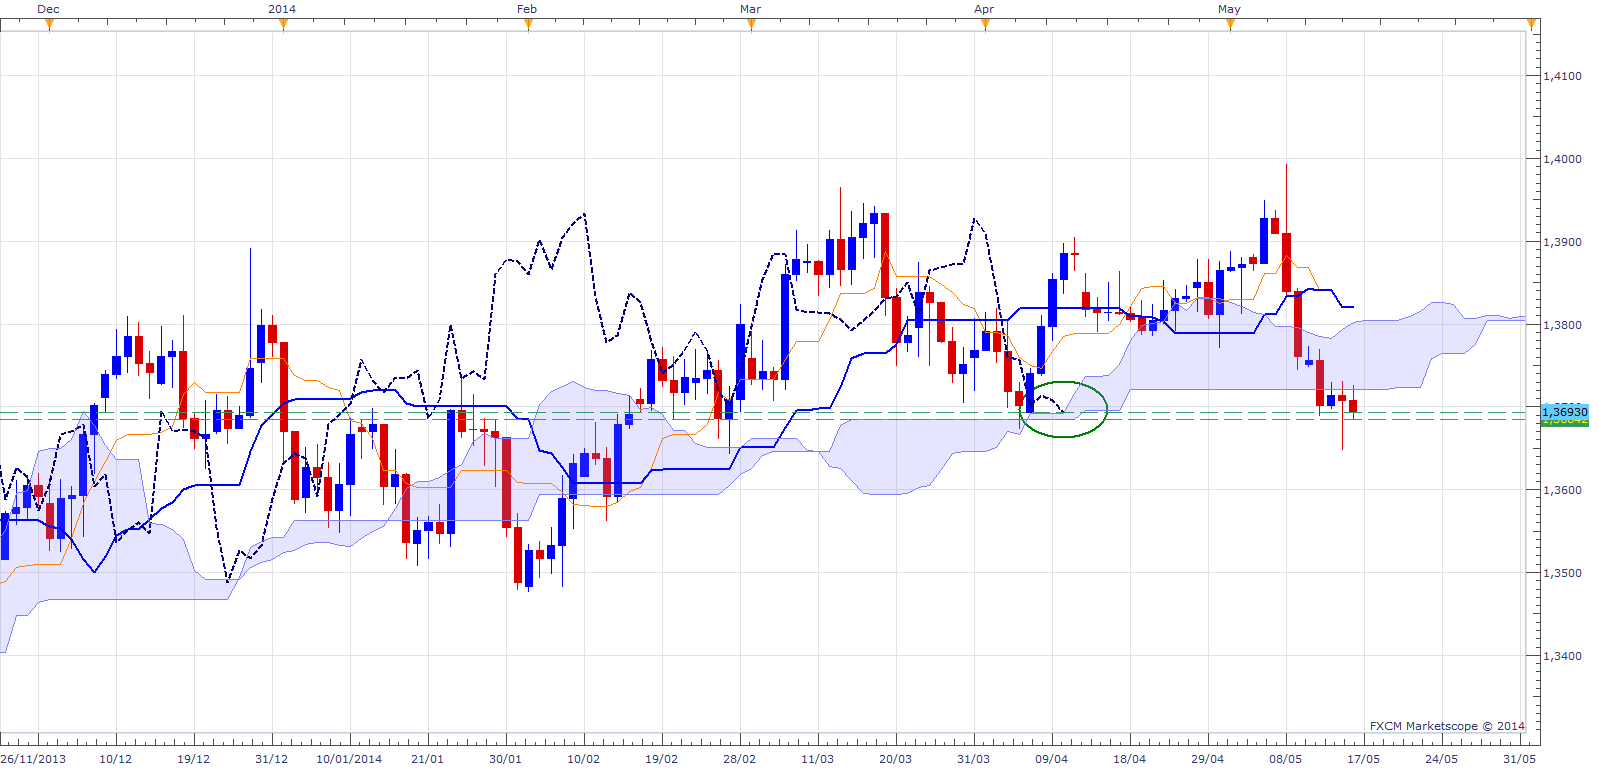The image size is (1598, 771).
Task: Click the orange triangle marker under May
Action: click(x=1230, y=25)
